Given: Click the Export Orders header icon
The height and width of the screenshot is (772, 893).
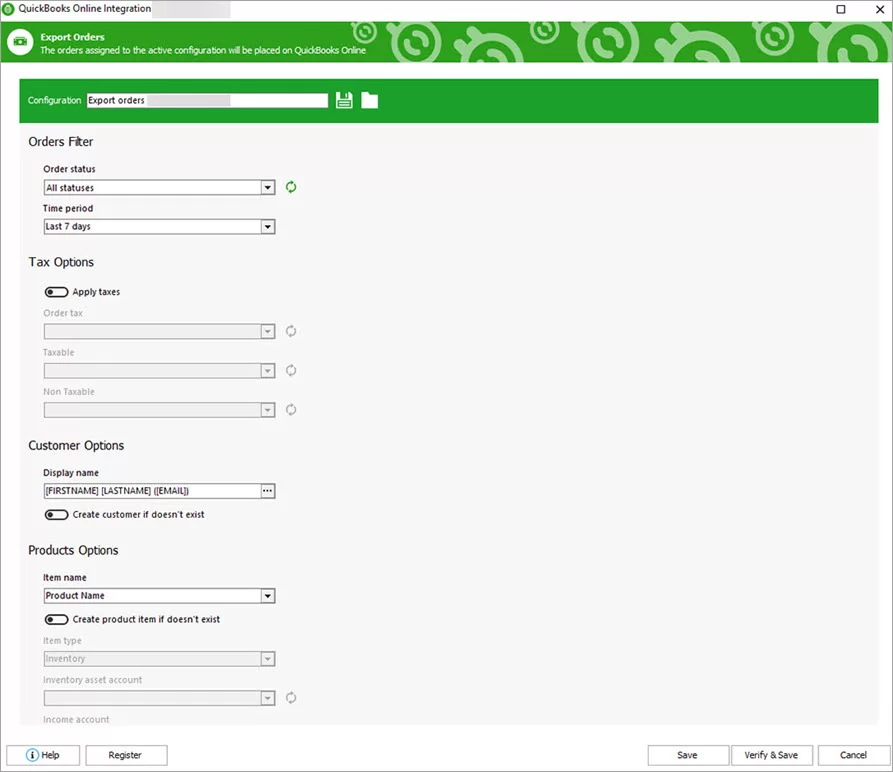Looking at the screenshot, I should (21, 42).
